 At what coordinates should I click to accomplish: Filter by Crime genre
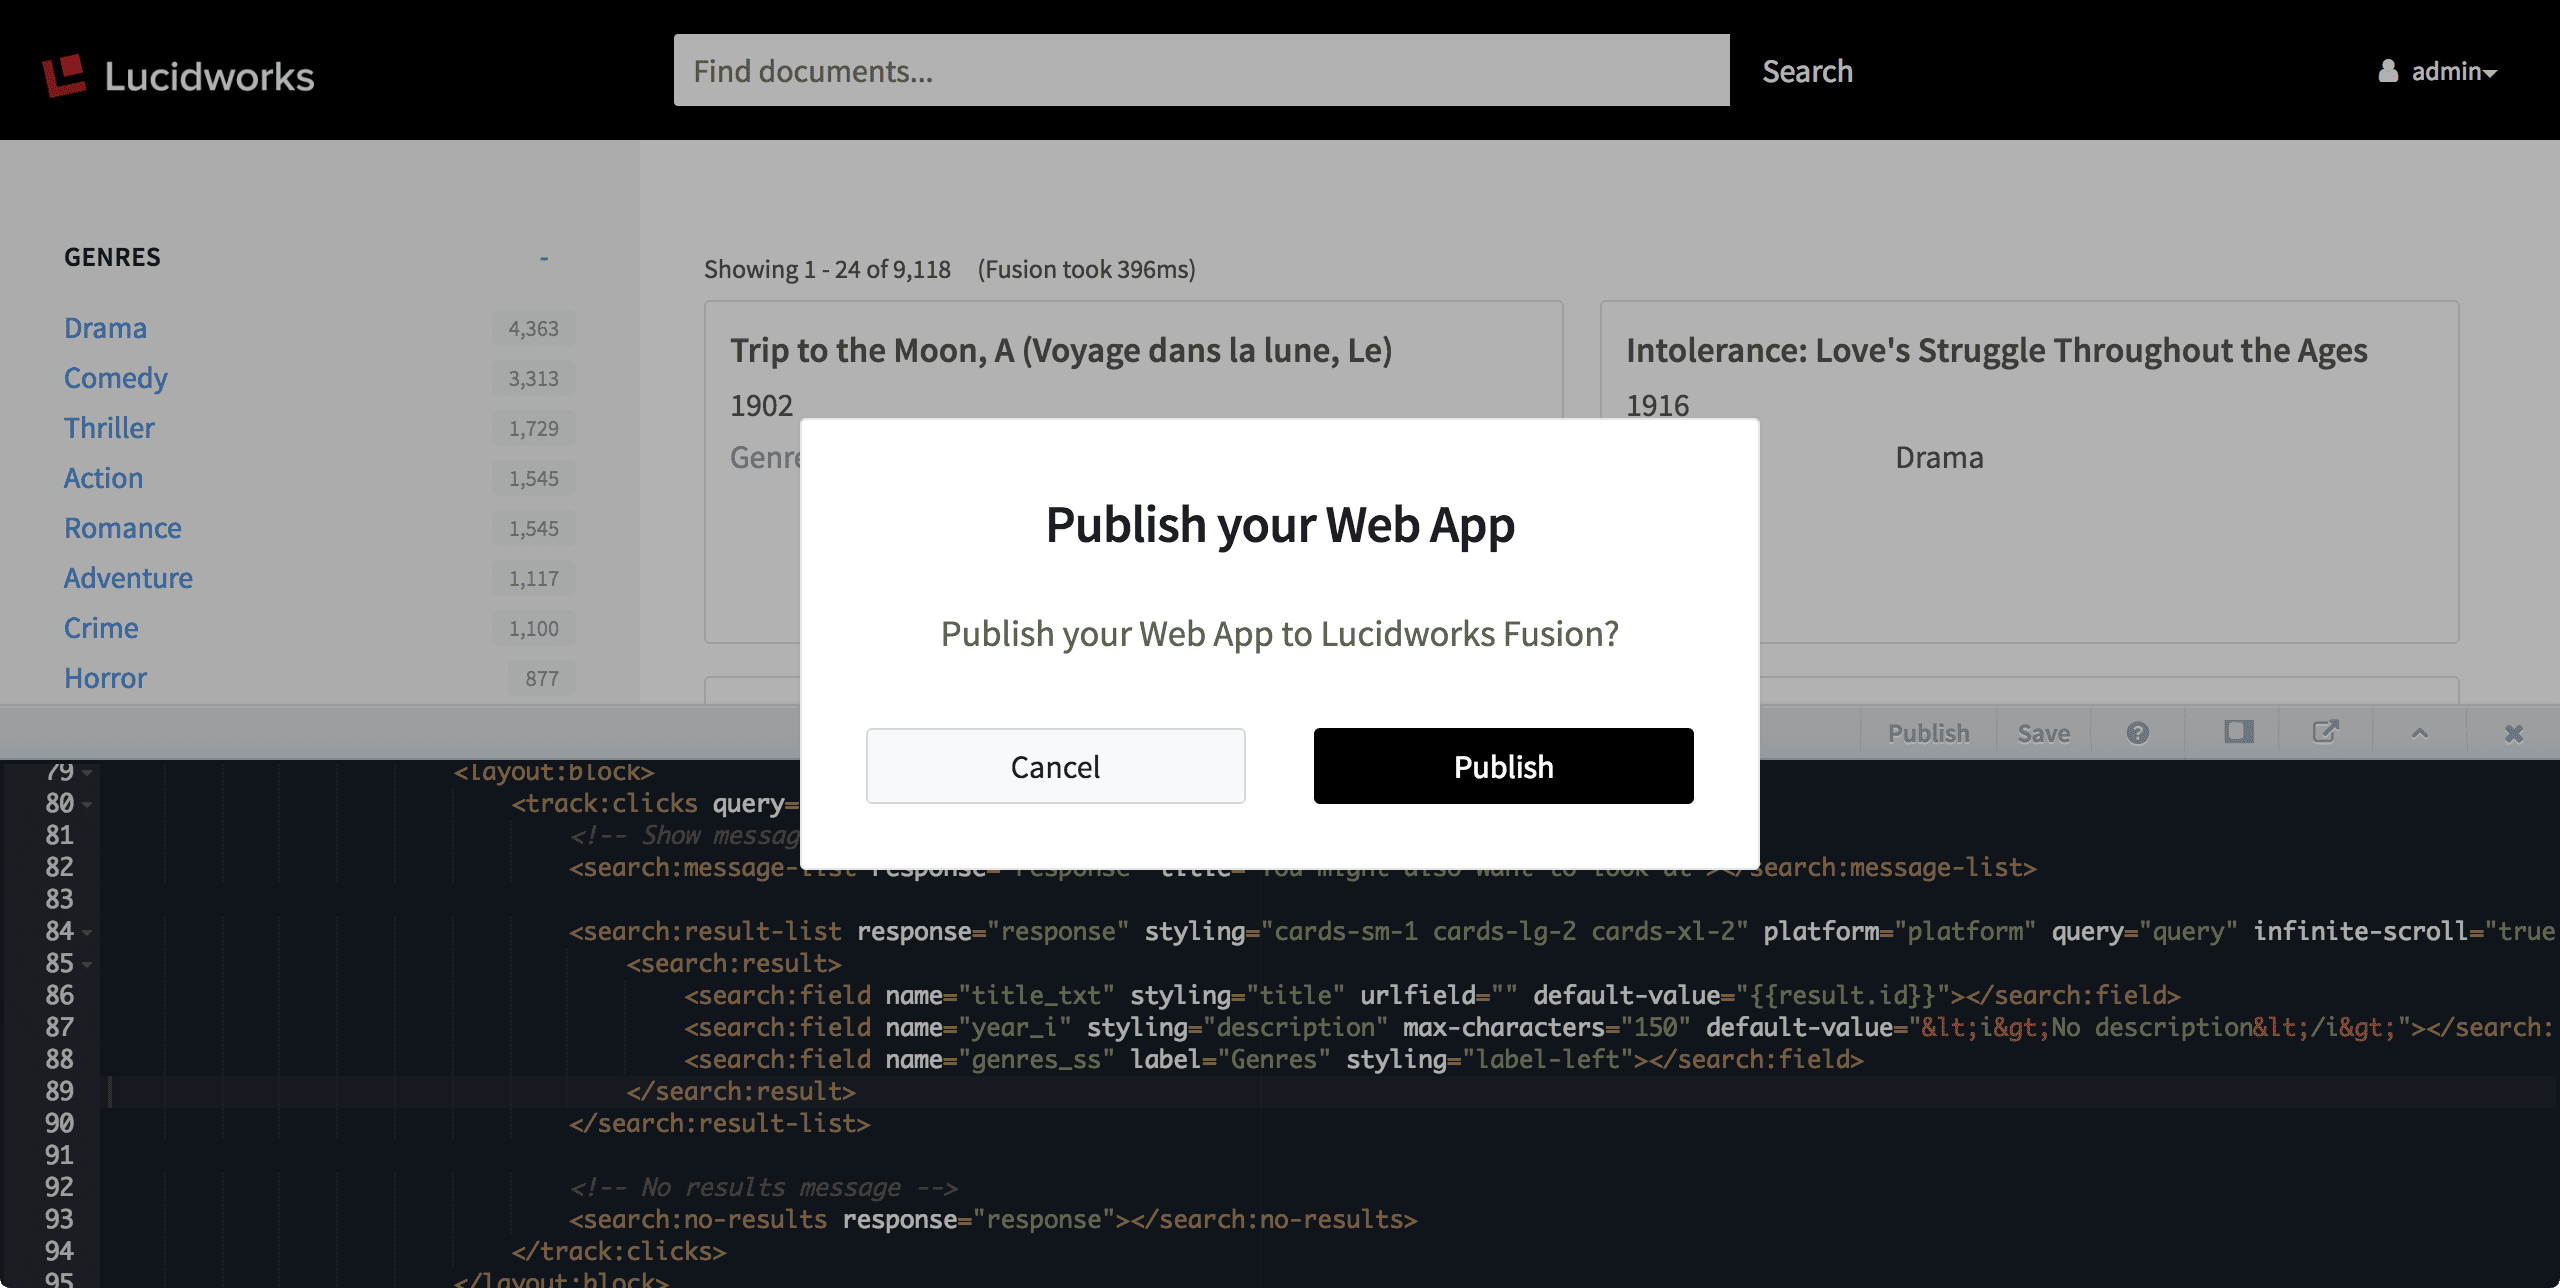coord(101,628)
